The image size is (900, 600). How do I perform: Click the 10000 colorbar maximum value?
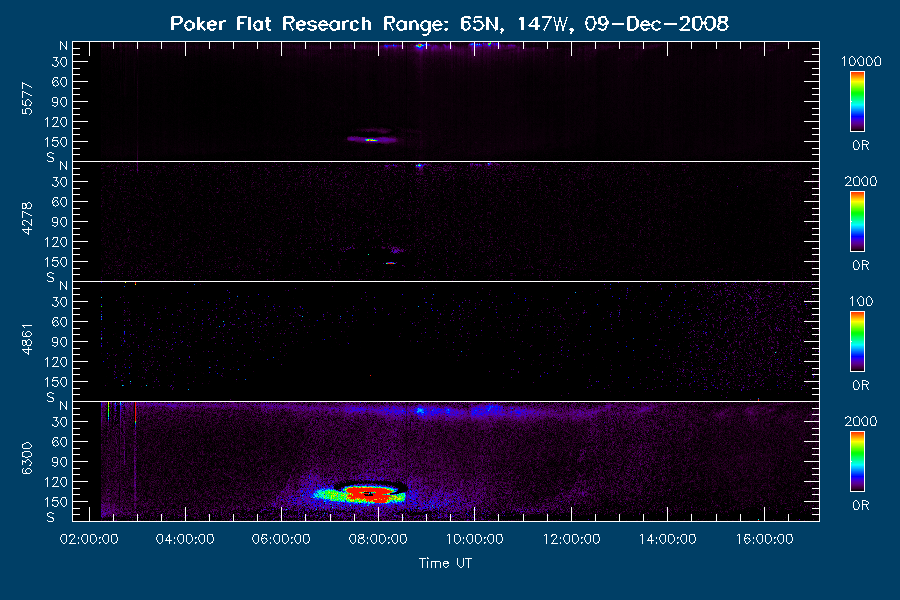click(x=861, y=61)
